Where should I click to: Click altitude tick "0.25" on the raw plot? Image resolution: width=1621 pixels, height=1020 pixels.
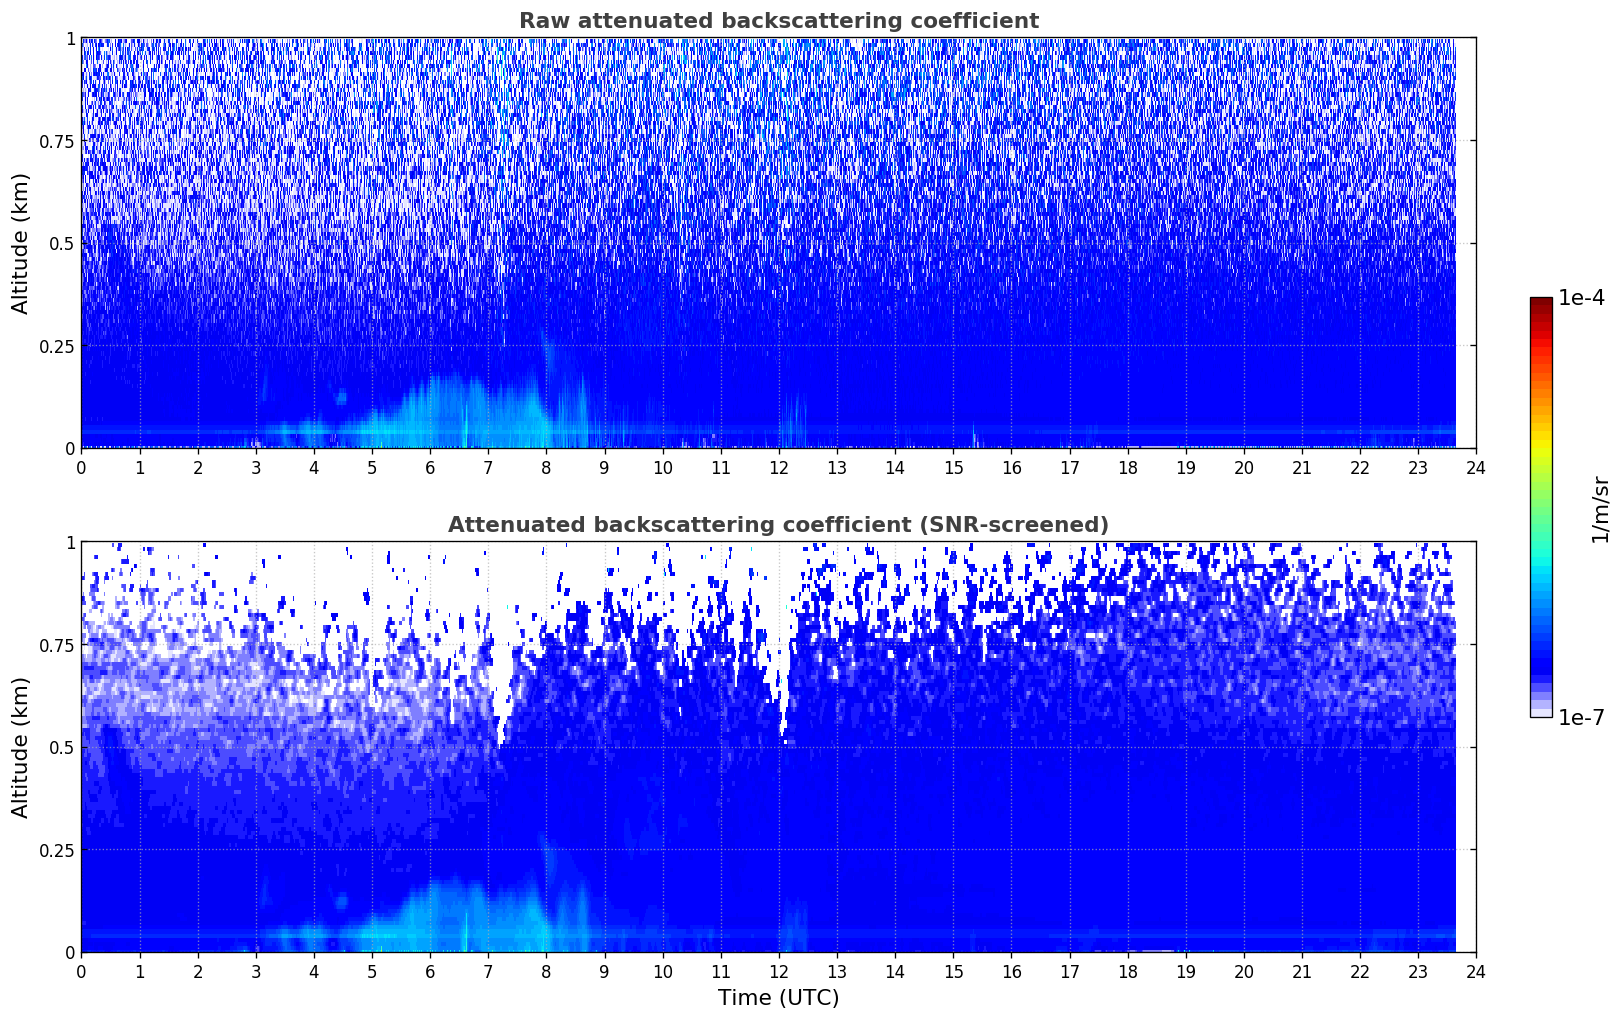click(x=57, y=346)
